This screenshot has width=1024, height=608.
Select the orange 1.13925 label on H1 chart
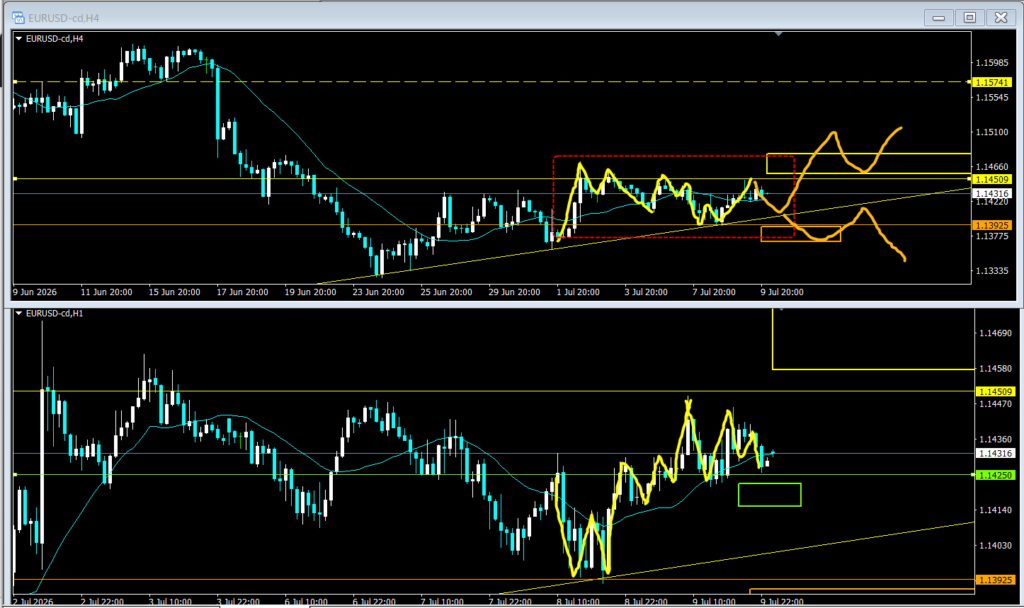(x=995, y=580)
